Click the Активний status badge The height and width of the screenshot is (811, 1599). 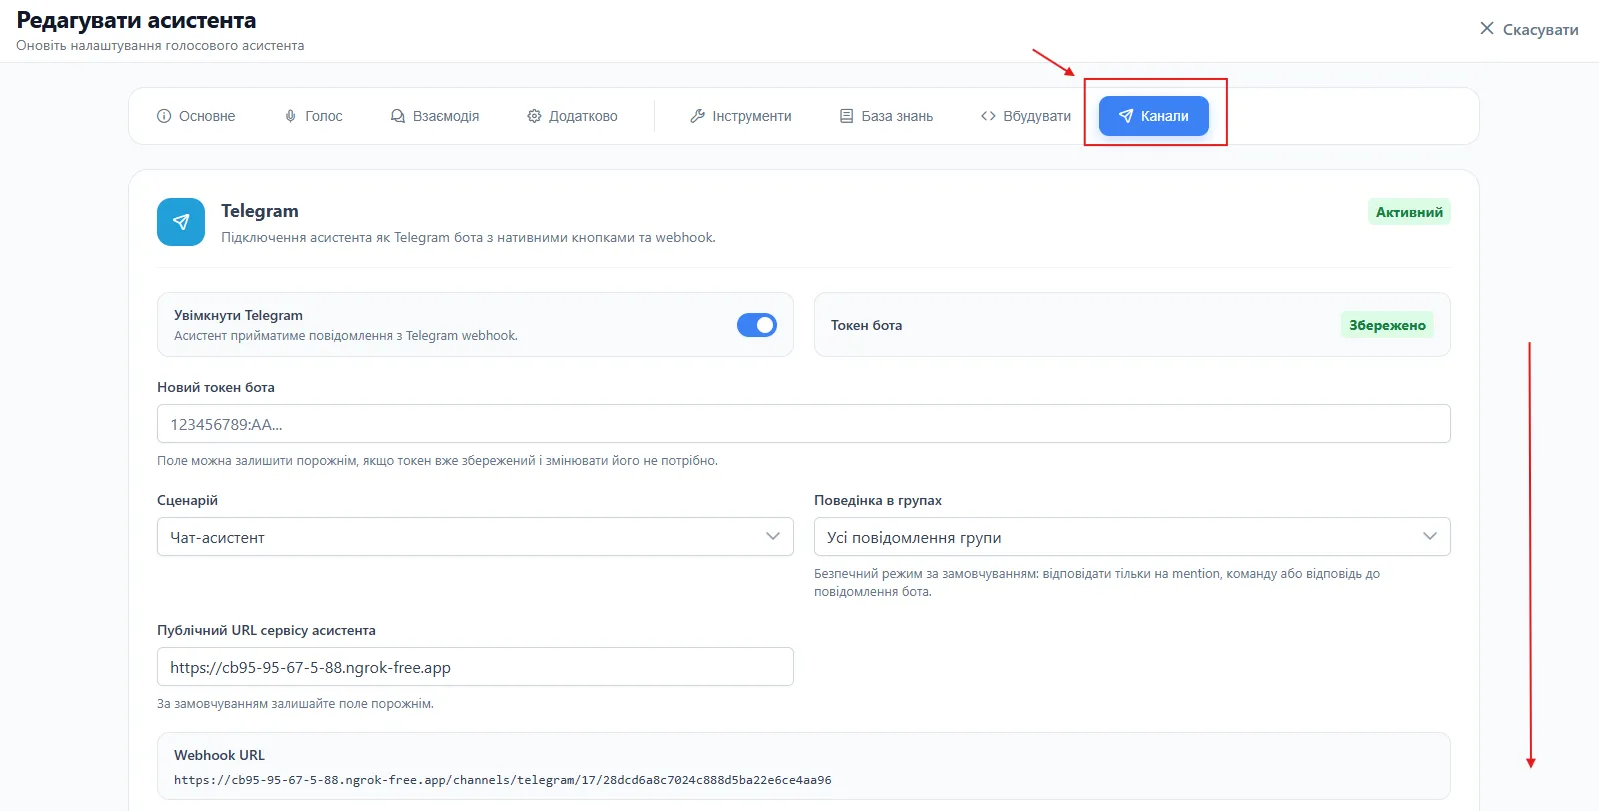[1409, 212]
